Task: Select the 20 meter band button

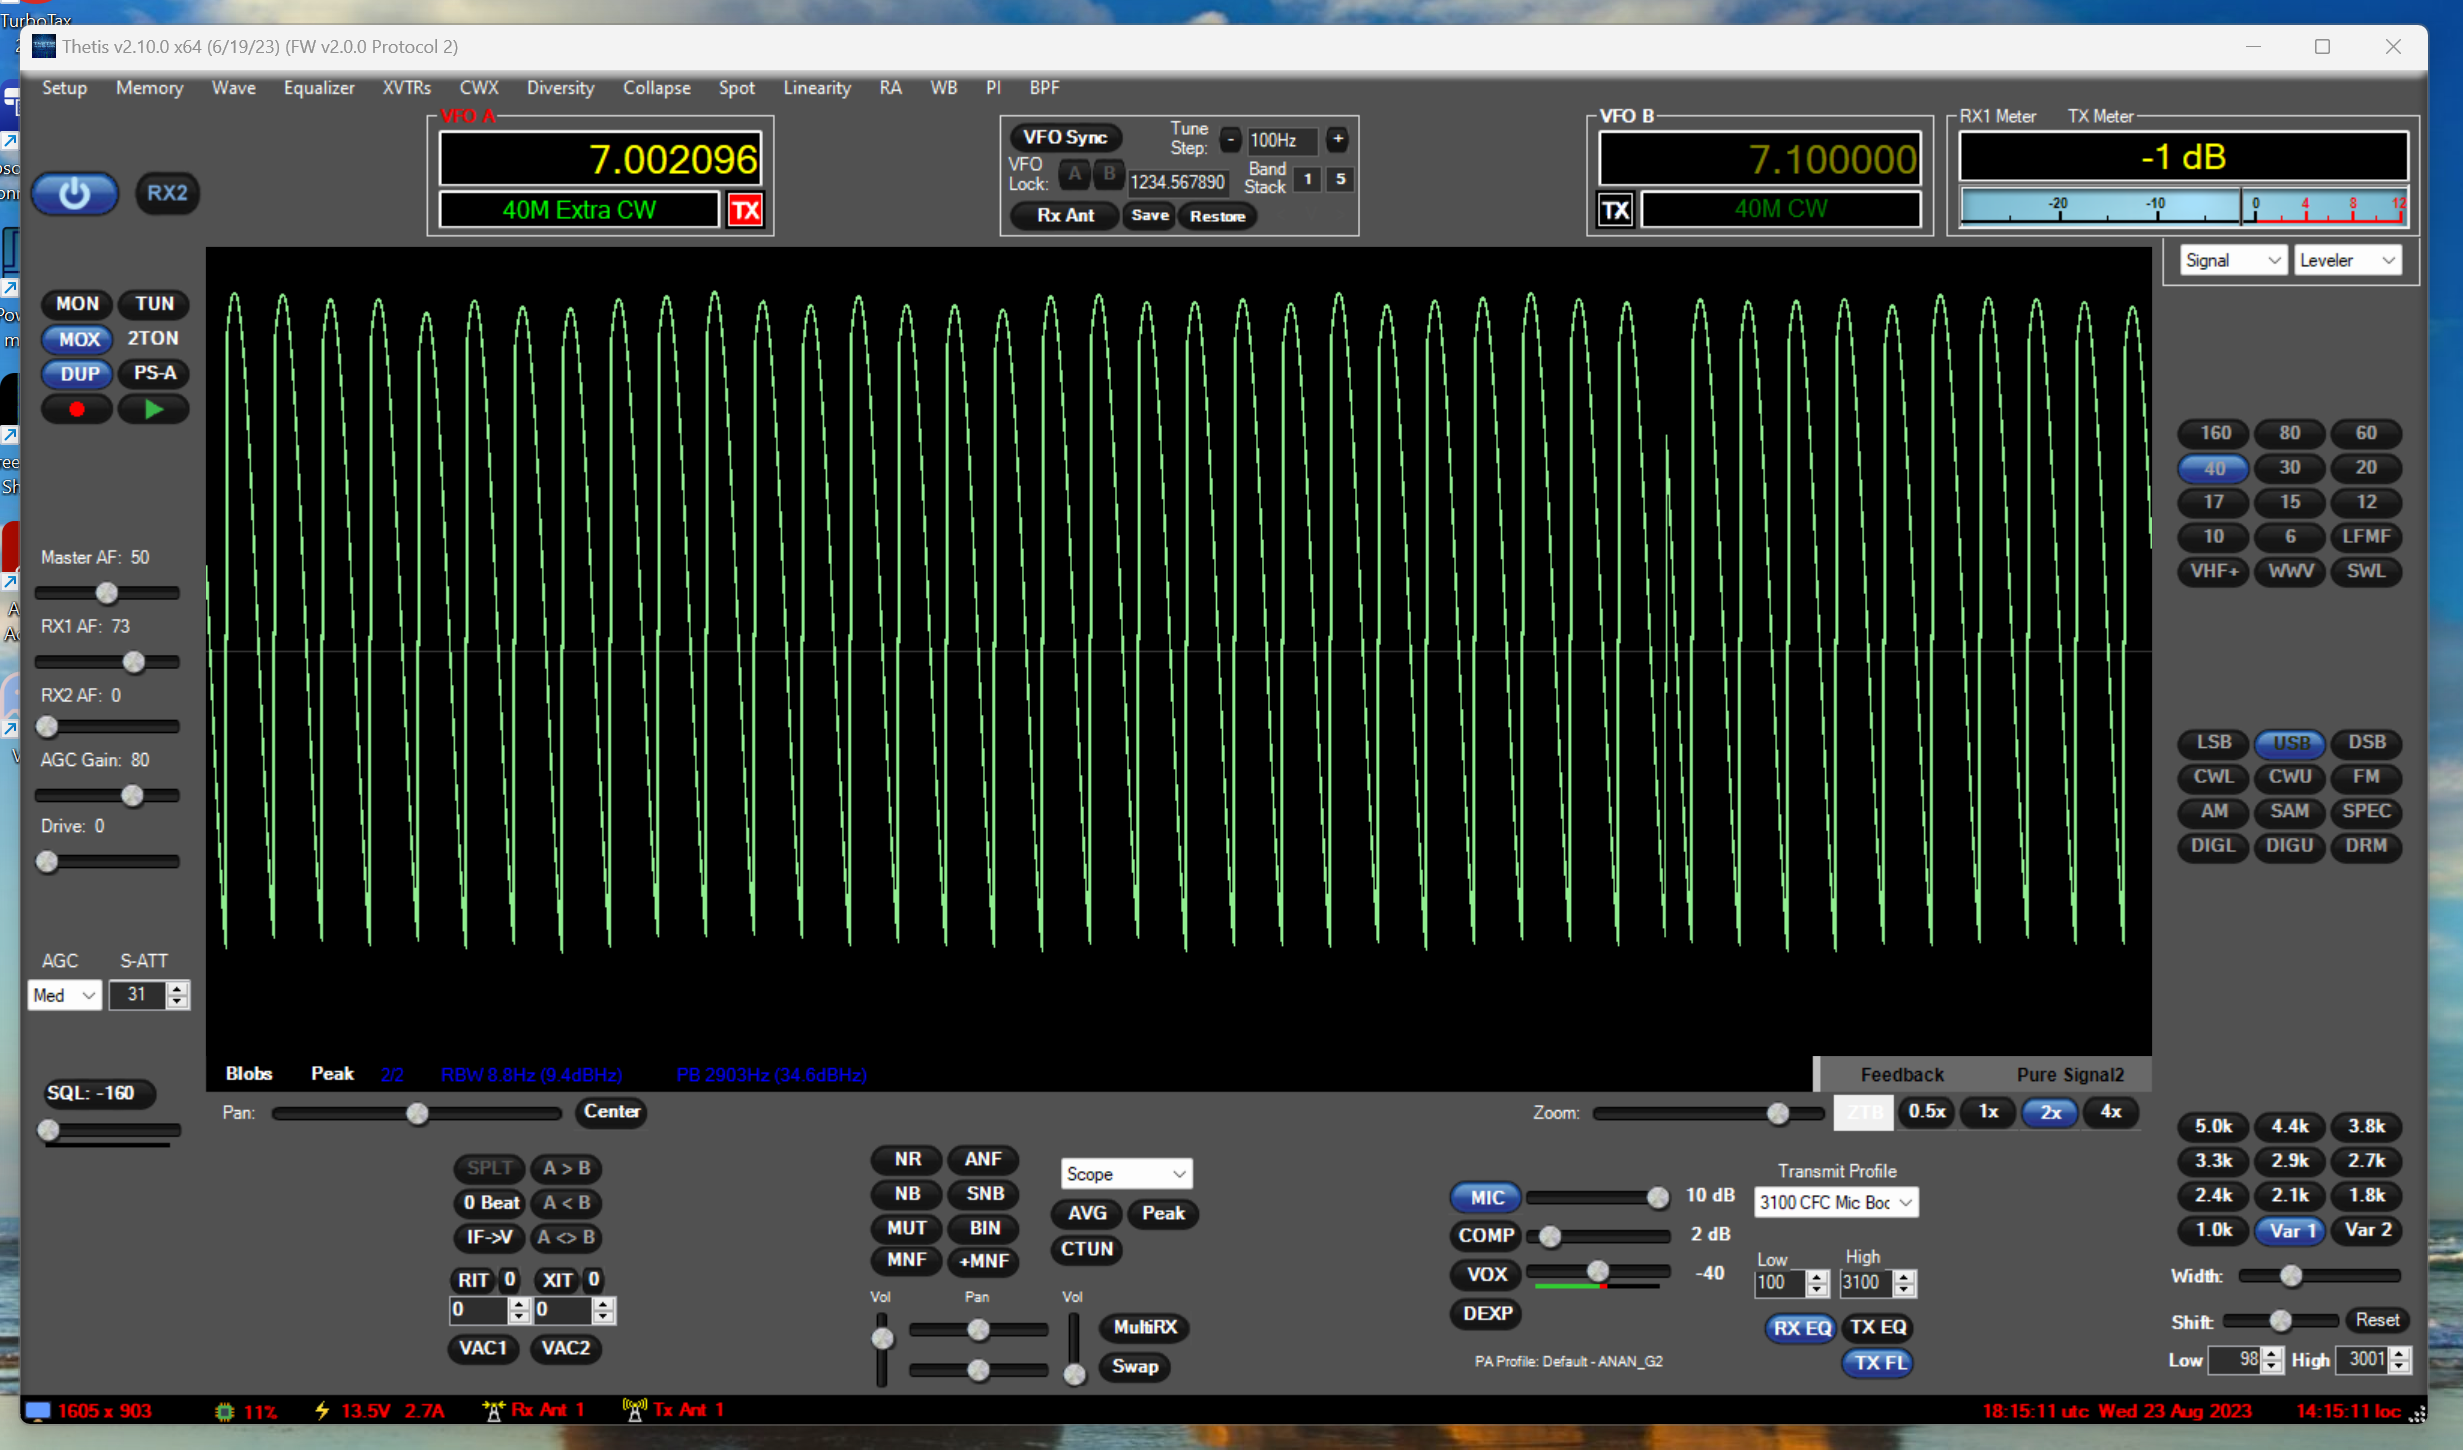Action: (x=2365, y=468)
